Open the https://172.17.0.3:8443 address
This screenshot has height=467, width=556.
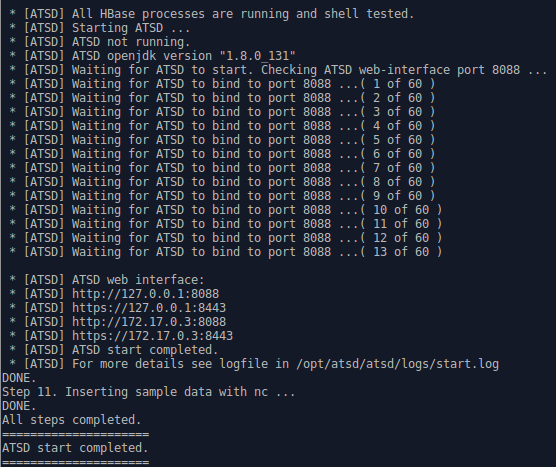click(152, 336)
